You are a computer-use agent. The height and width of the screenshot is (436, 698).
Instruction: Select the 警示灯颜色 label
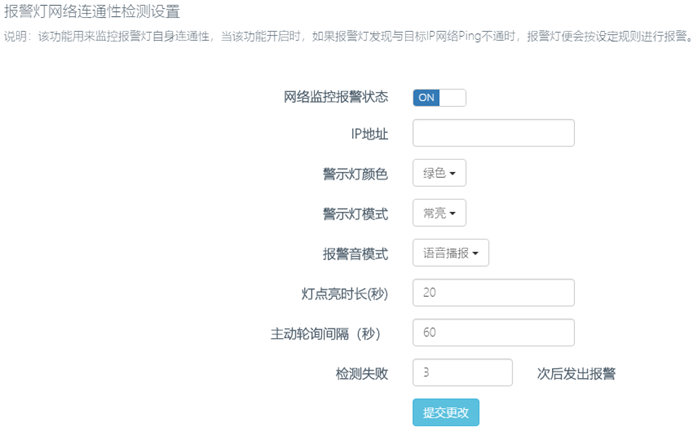click(x=355, y=174)
